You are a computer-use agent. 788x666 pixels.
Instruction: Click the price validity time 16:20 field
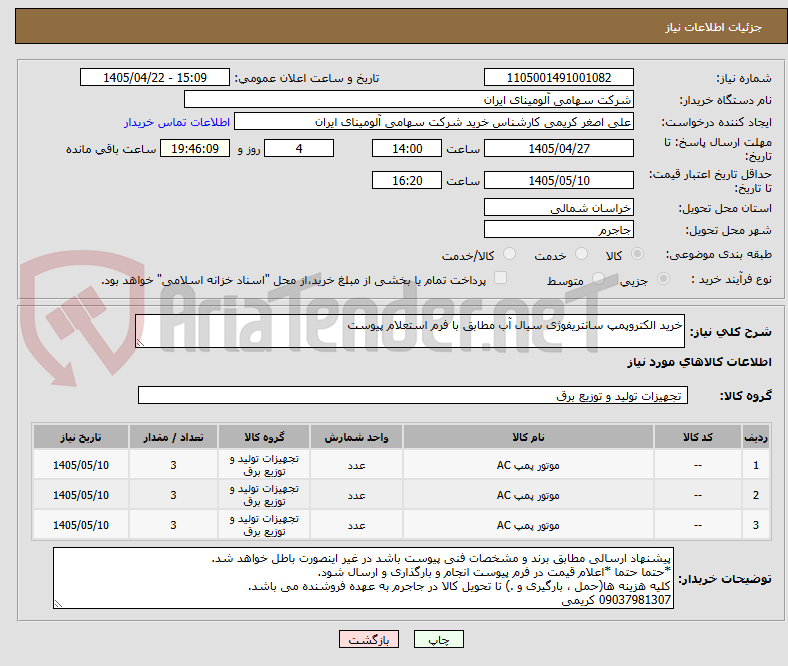(407, 180)
